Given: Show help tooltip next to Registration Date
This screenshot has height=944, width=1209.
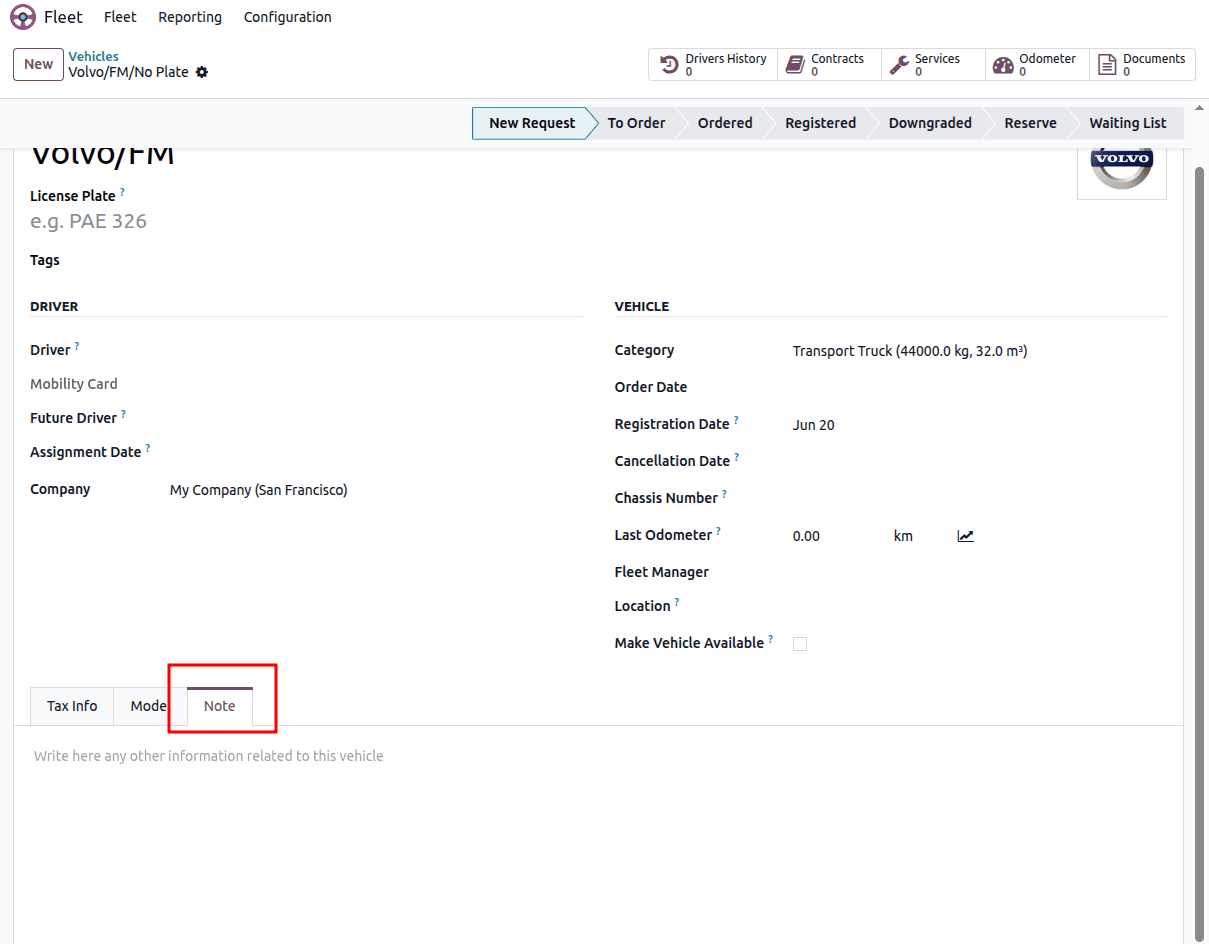Looking at the screenshot, I should tap(736, 419).
